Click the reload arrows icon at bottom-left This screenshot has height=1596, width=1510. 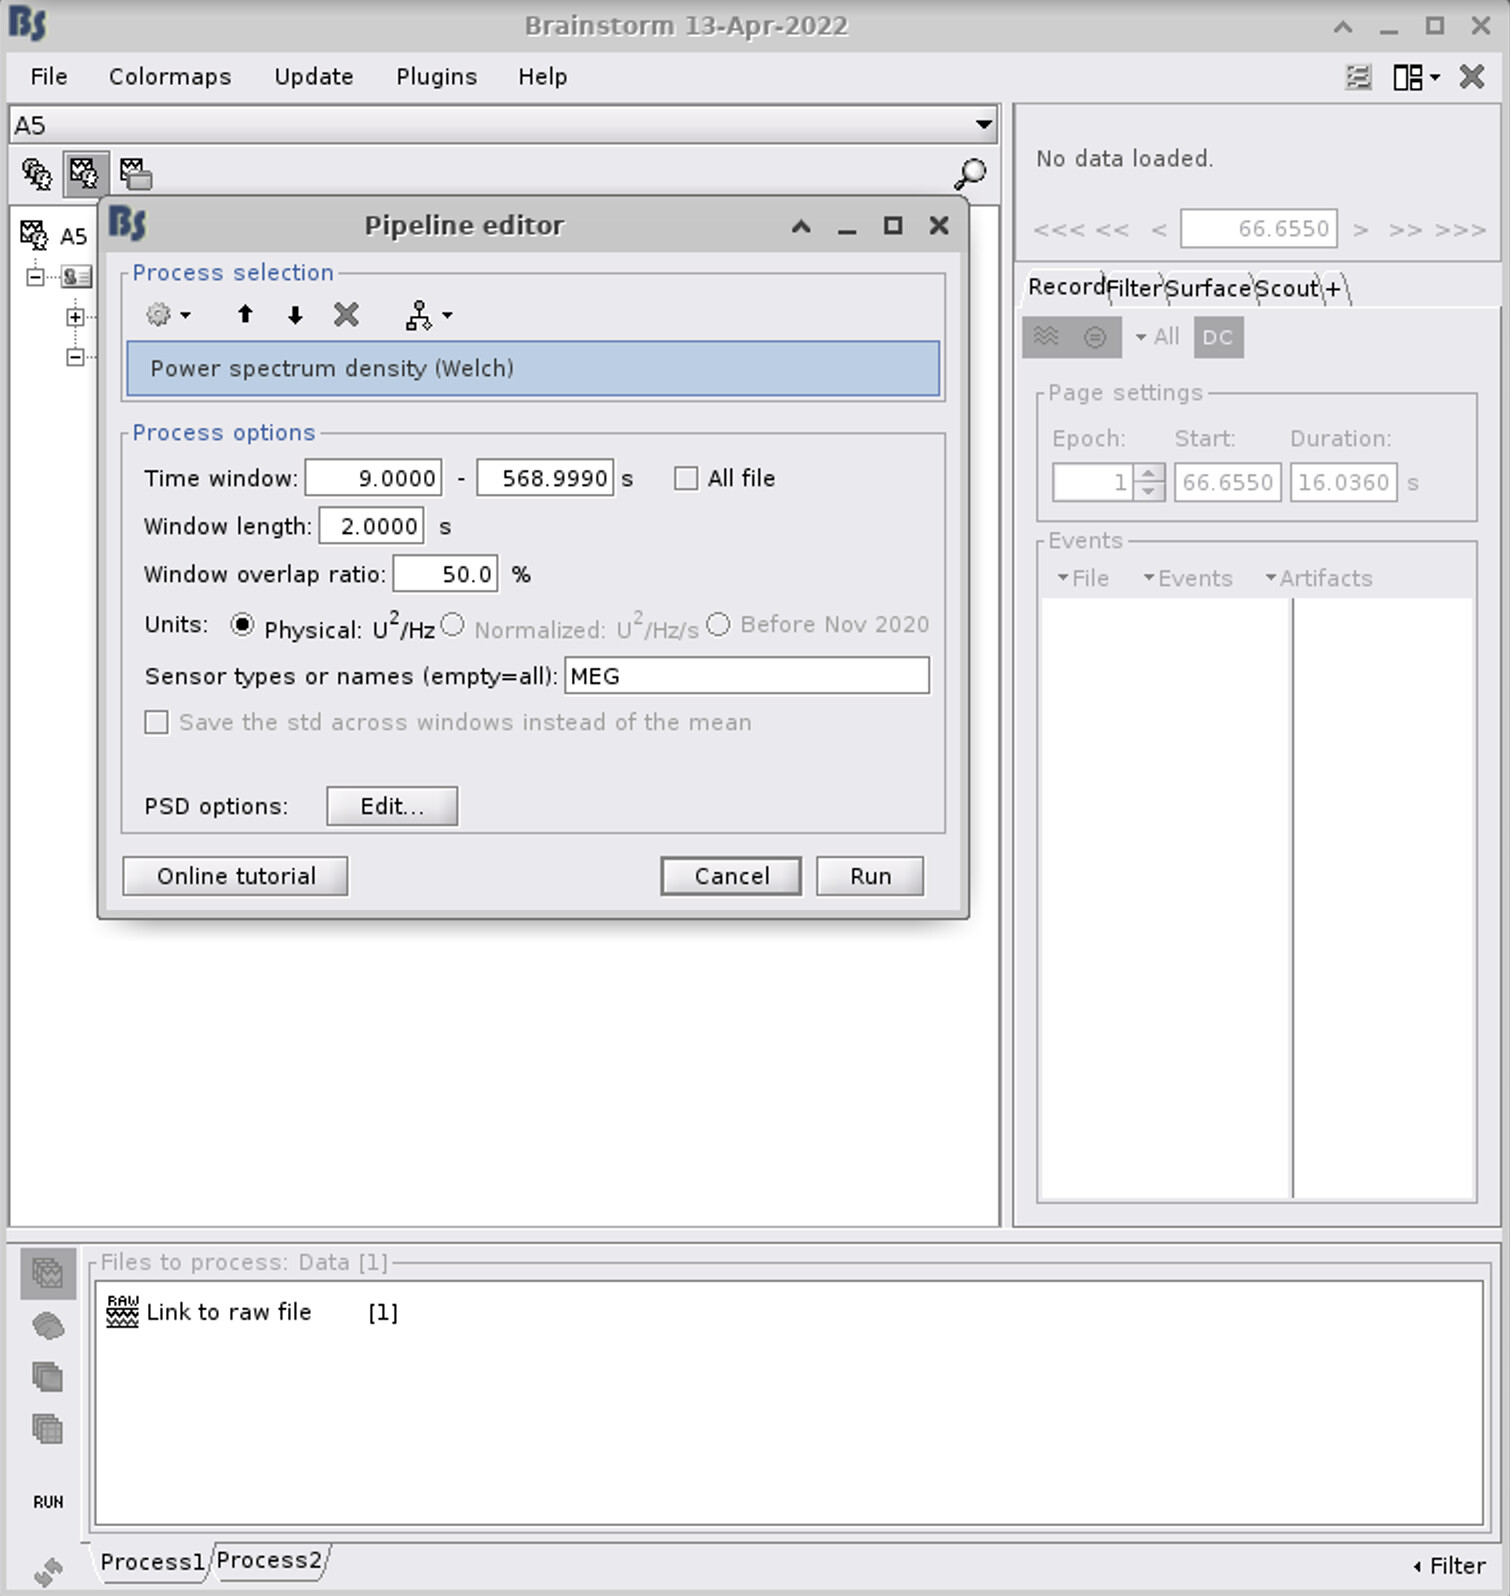pos(47,1571)
